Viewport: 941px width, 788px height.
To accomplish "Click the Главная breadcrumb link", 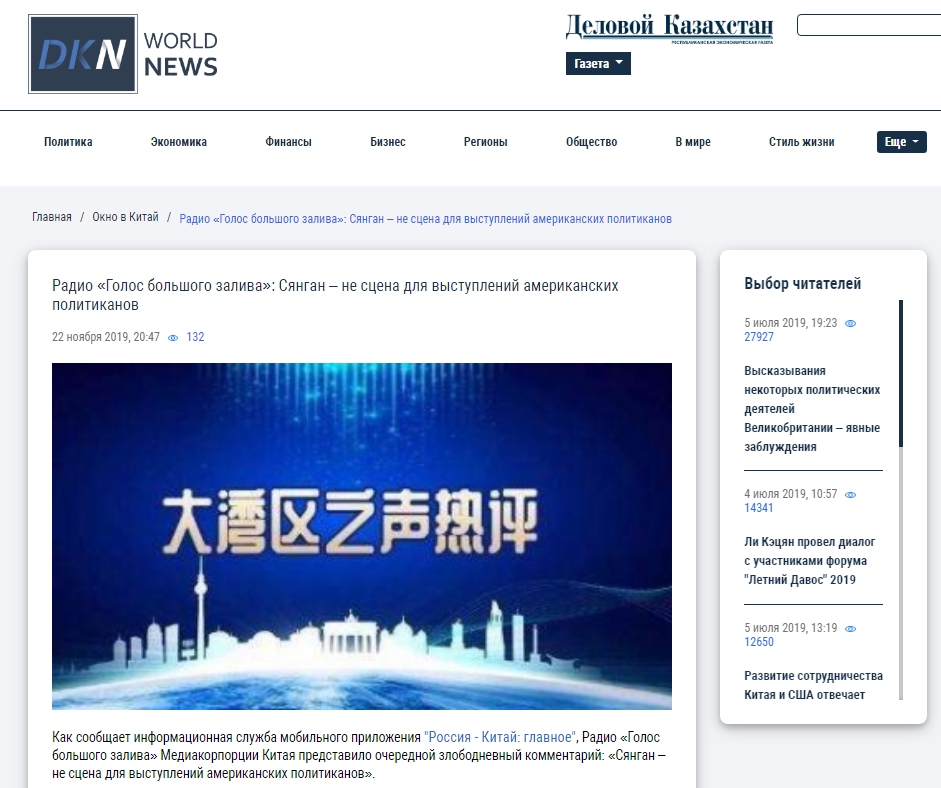I will 52,218.
